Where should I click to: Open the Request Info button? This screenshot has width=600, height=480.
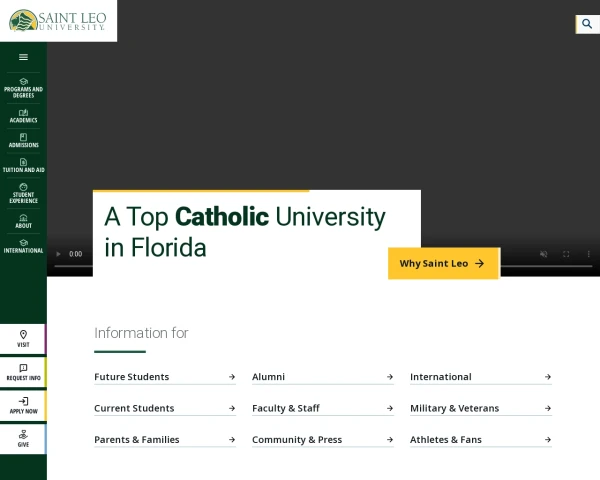point(23,372)
